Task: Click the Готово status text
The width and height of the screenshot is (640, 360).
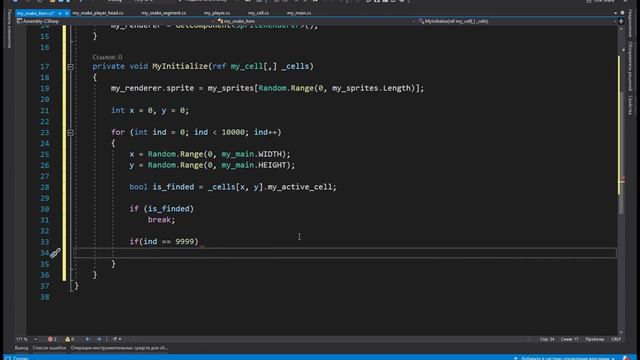Action: tap(21, 358)
